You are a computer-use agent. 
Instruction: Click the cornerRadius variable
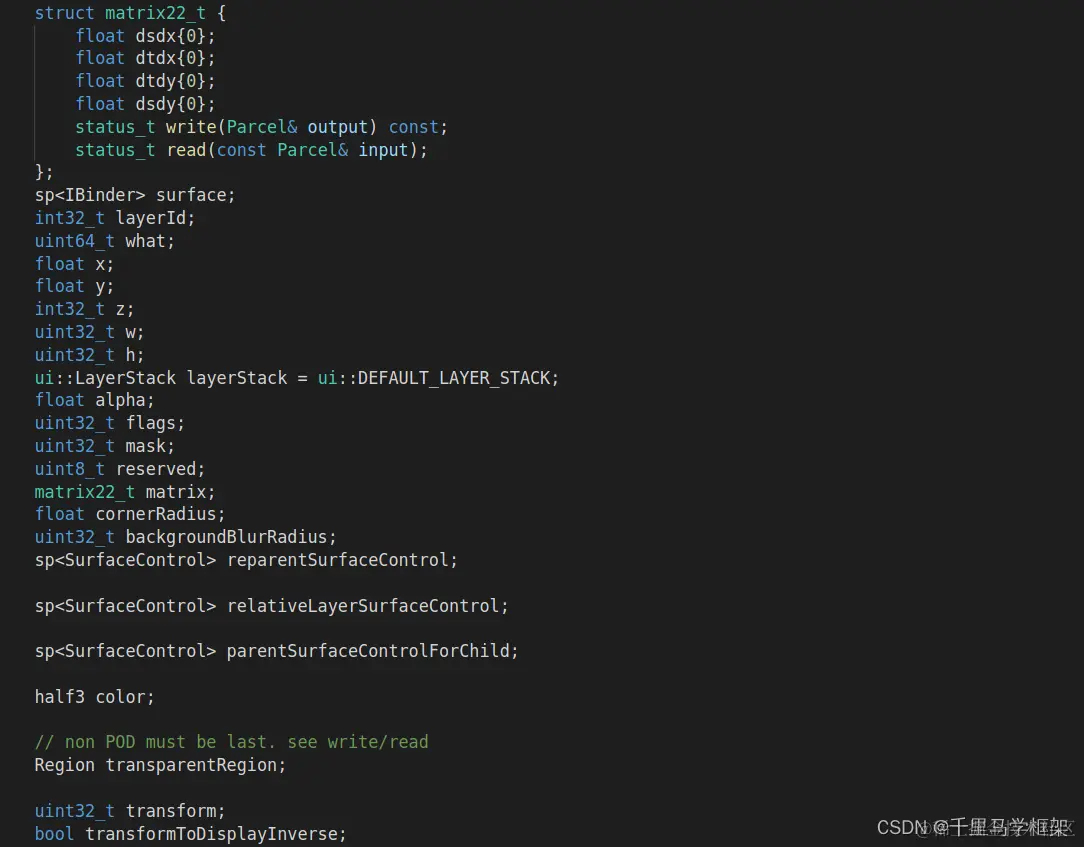156,514
